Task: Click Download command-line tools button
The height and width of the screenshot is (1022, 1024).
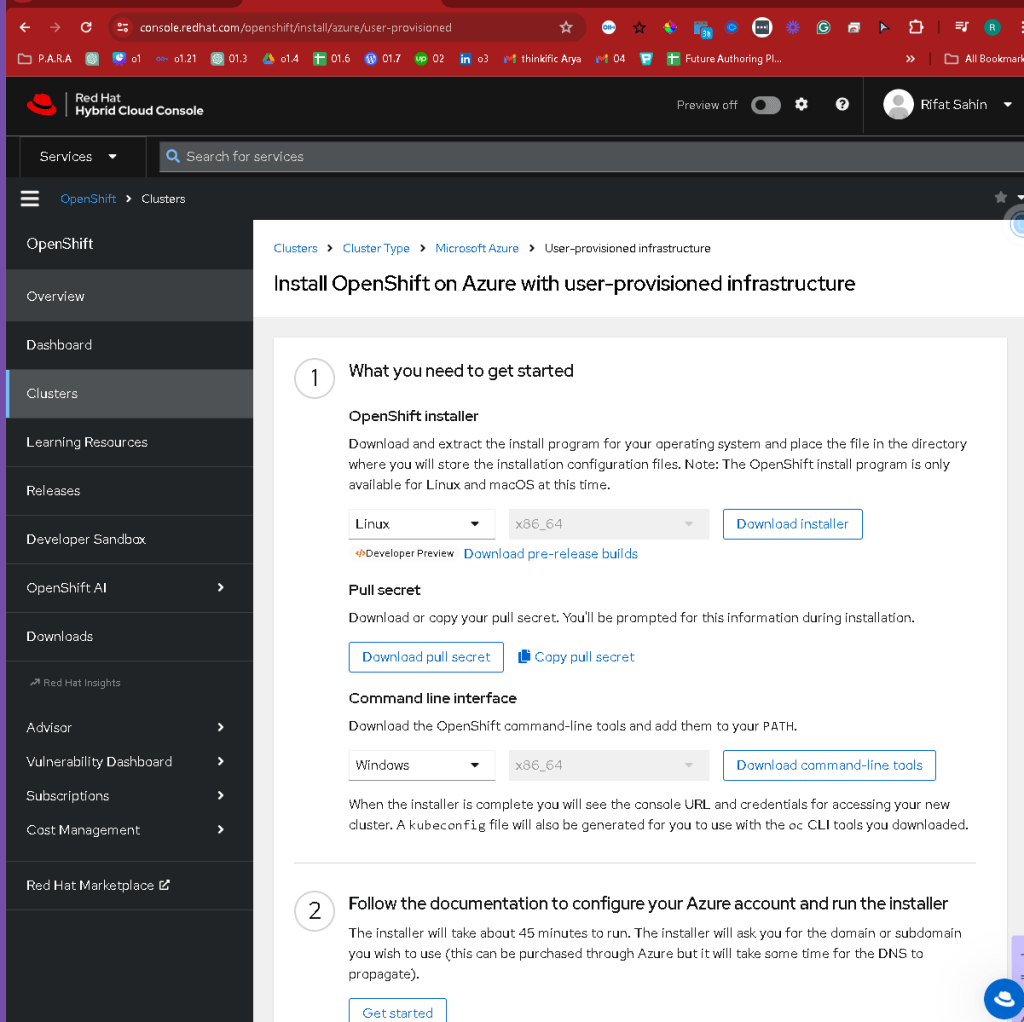Action: coord(829,765)
